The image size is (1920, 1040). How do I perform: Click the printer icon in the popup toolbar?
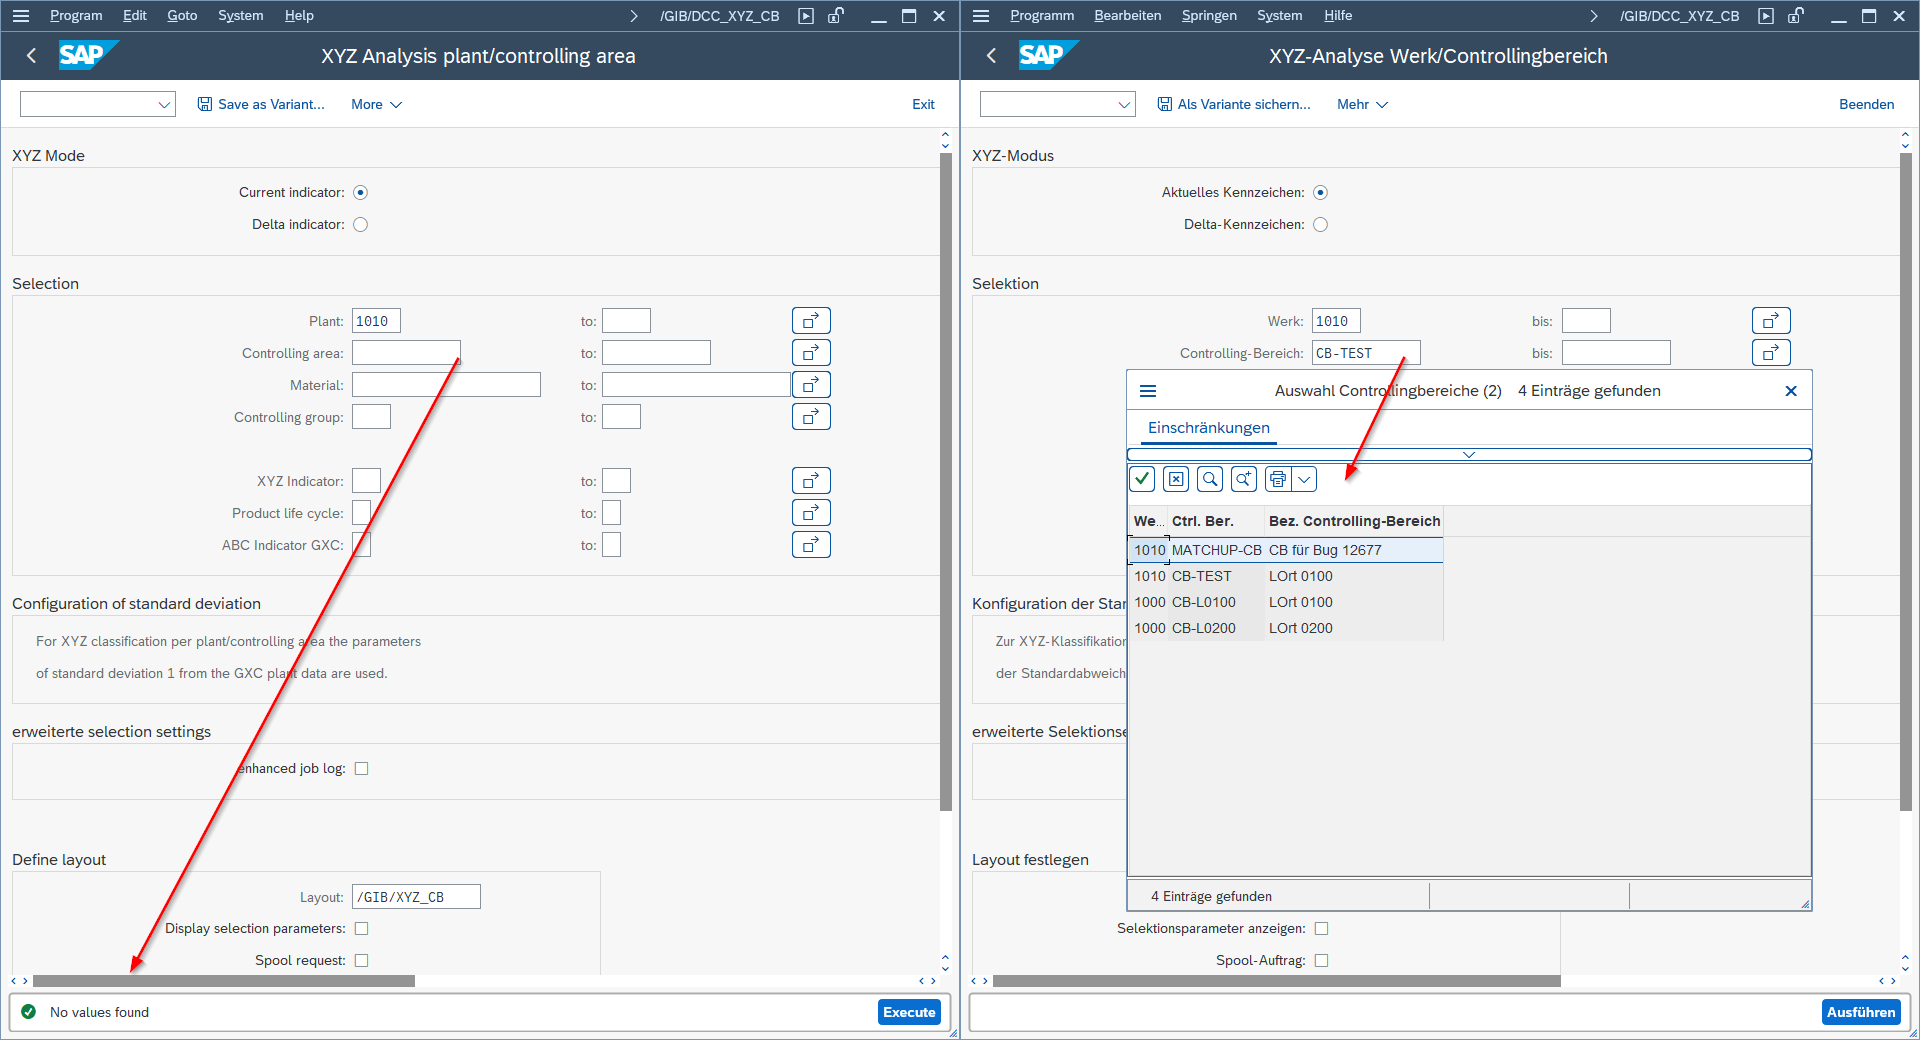coord(1278,479)
